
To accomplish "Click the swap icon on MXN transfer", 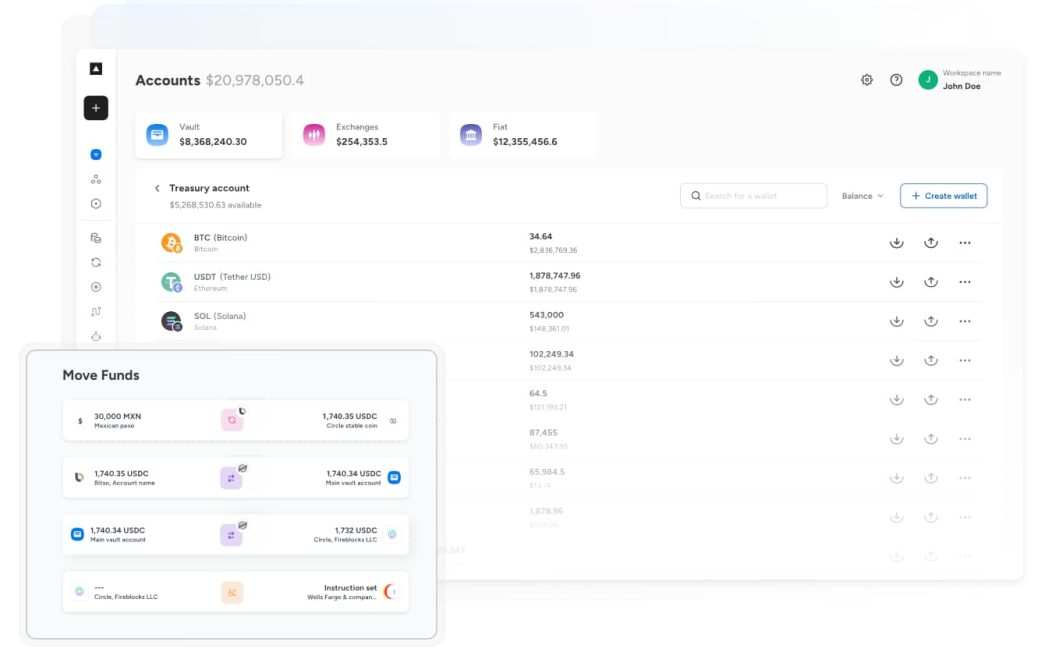I will coord(232,420).
